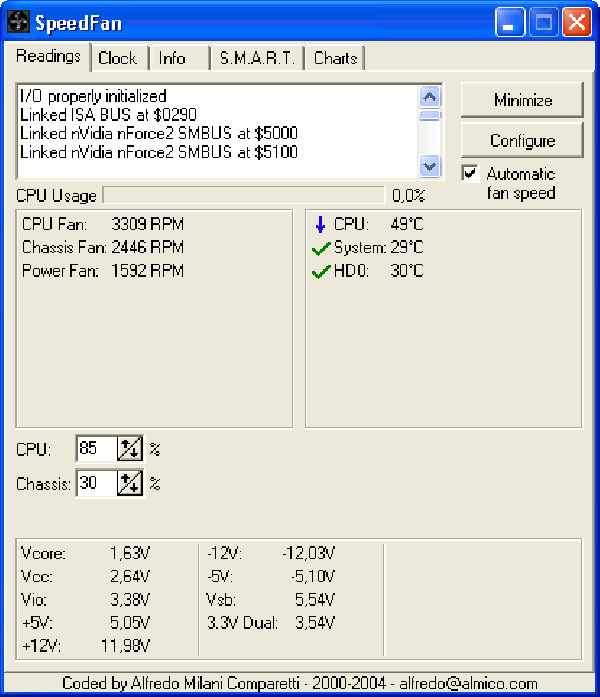Click log line 'Linked nVidia nForce2 SMBUS at $5100'
This screenshot has height=697, width=600.
click(x=159, y=152)
